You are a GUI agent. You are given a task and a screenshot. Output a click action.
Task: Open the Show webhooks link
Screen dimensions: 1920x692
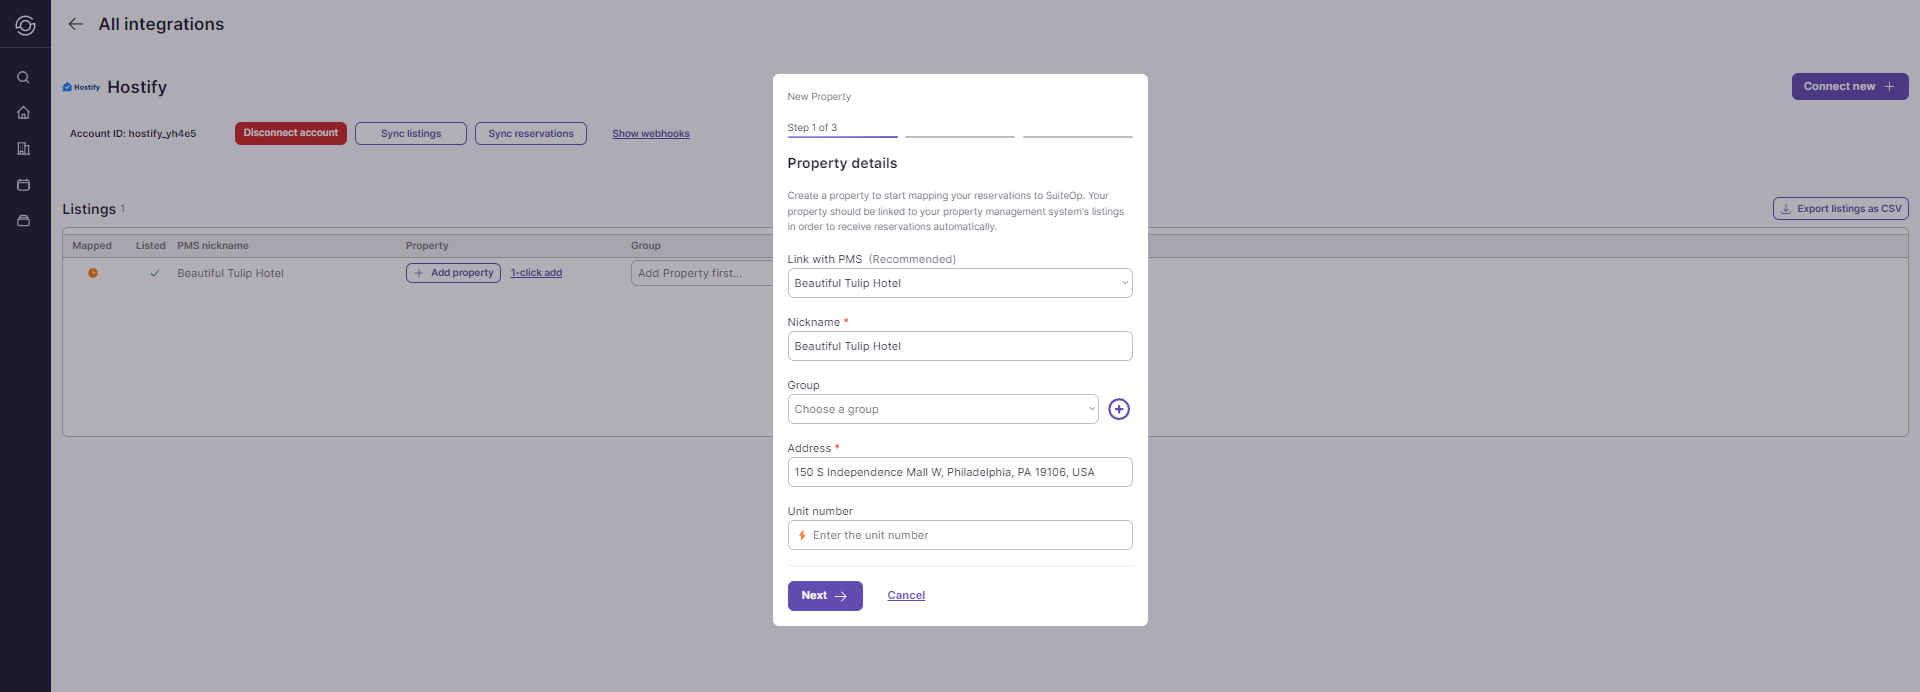(x=651, y=134)
